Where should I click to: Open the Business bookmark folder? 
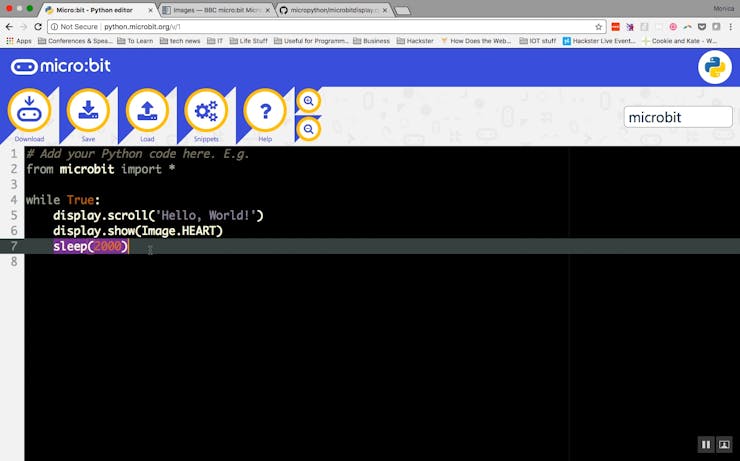click(x=371, y=41)
